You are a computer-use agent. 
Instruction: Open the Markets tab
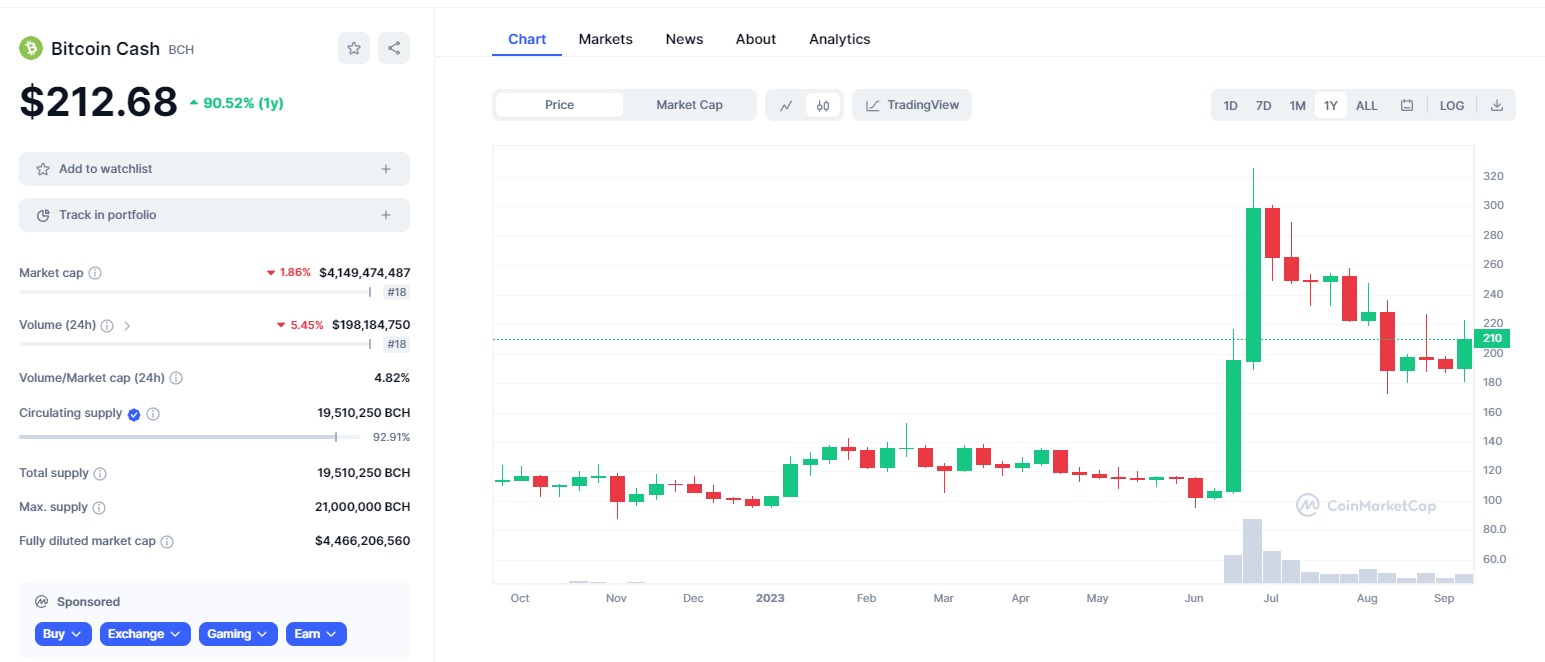click(x=605, y=39)
